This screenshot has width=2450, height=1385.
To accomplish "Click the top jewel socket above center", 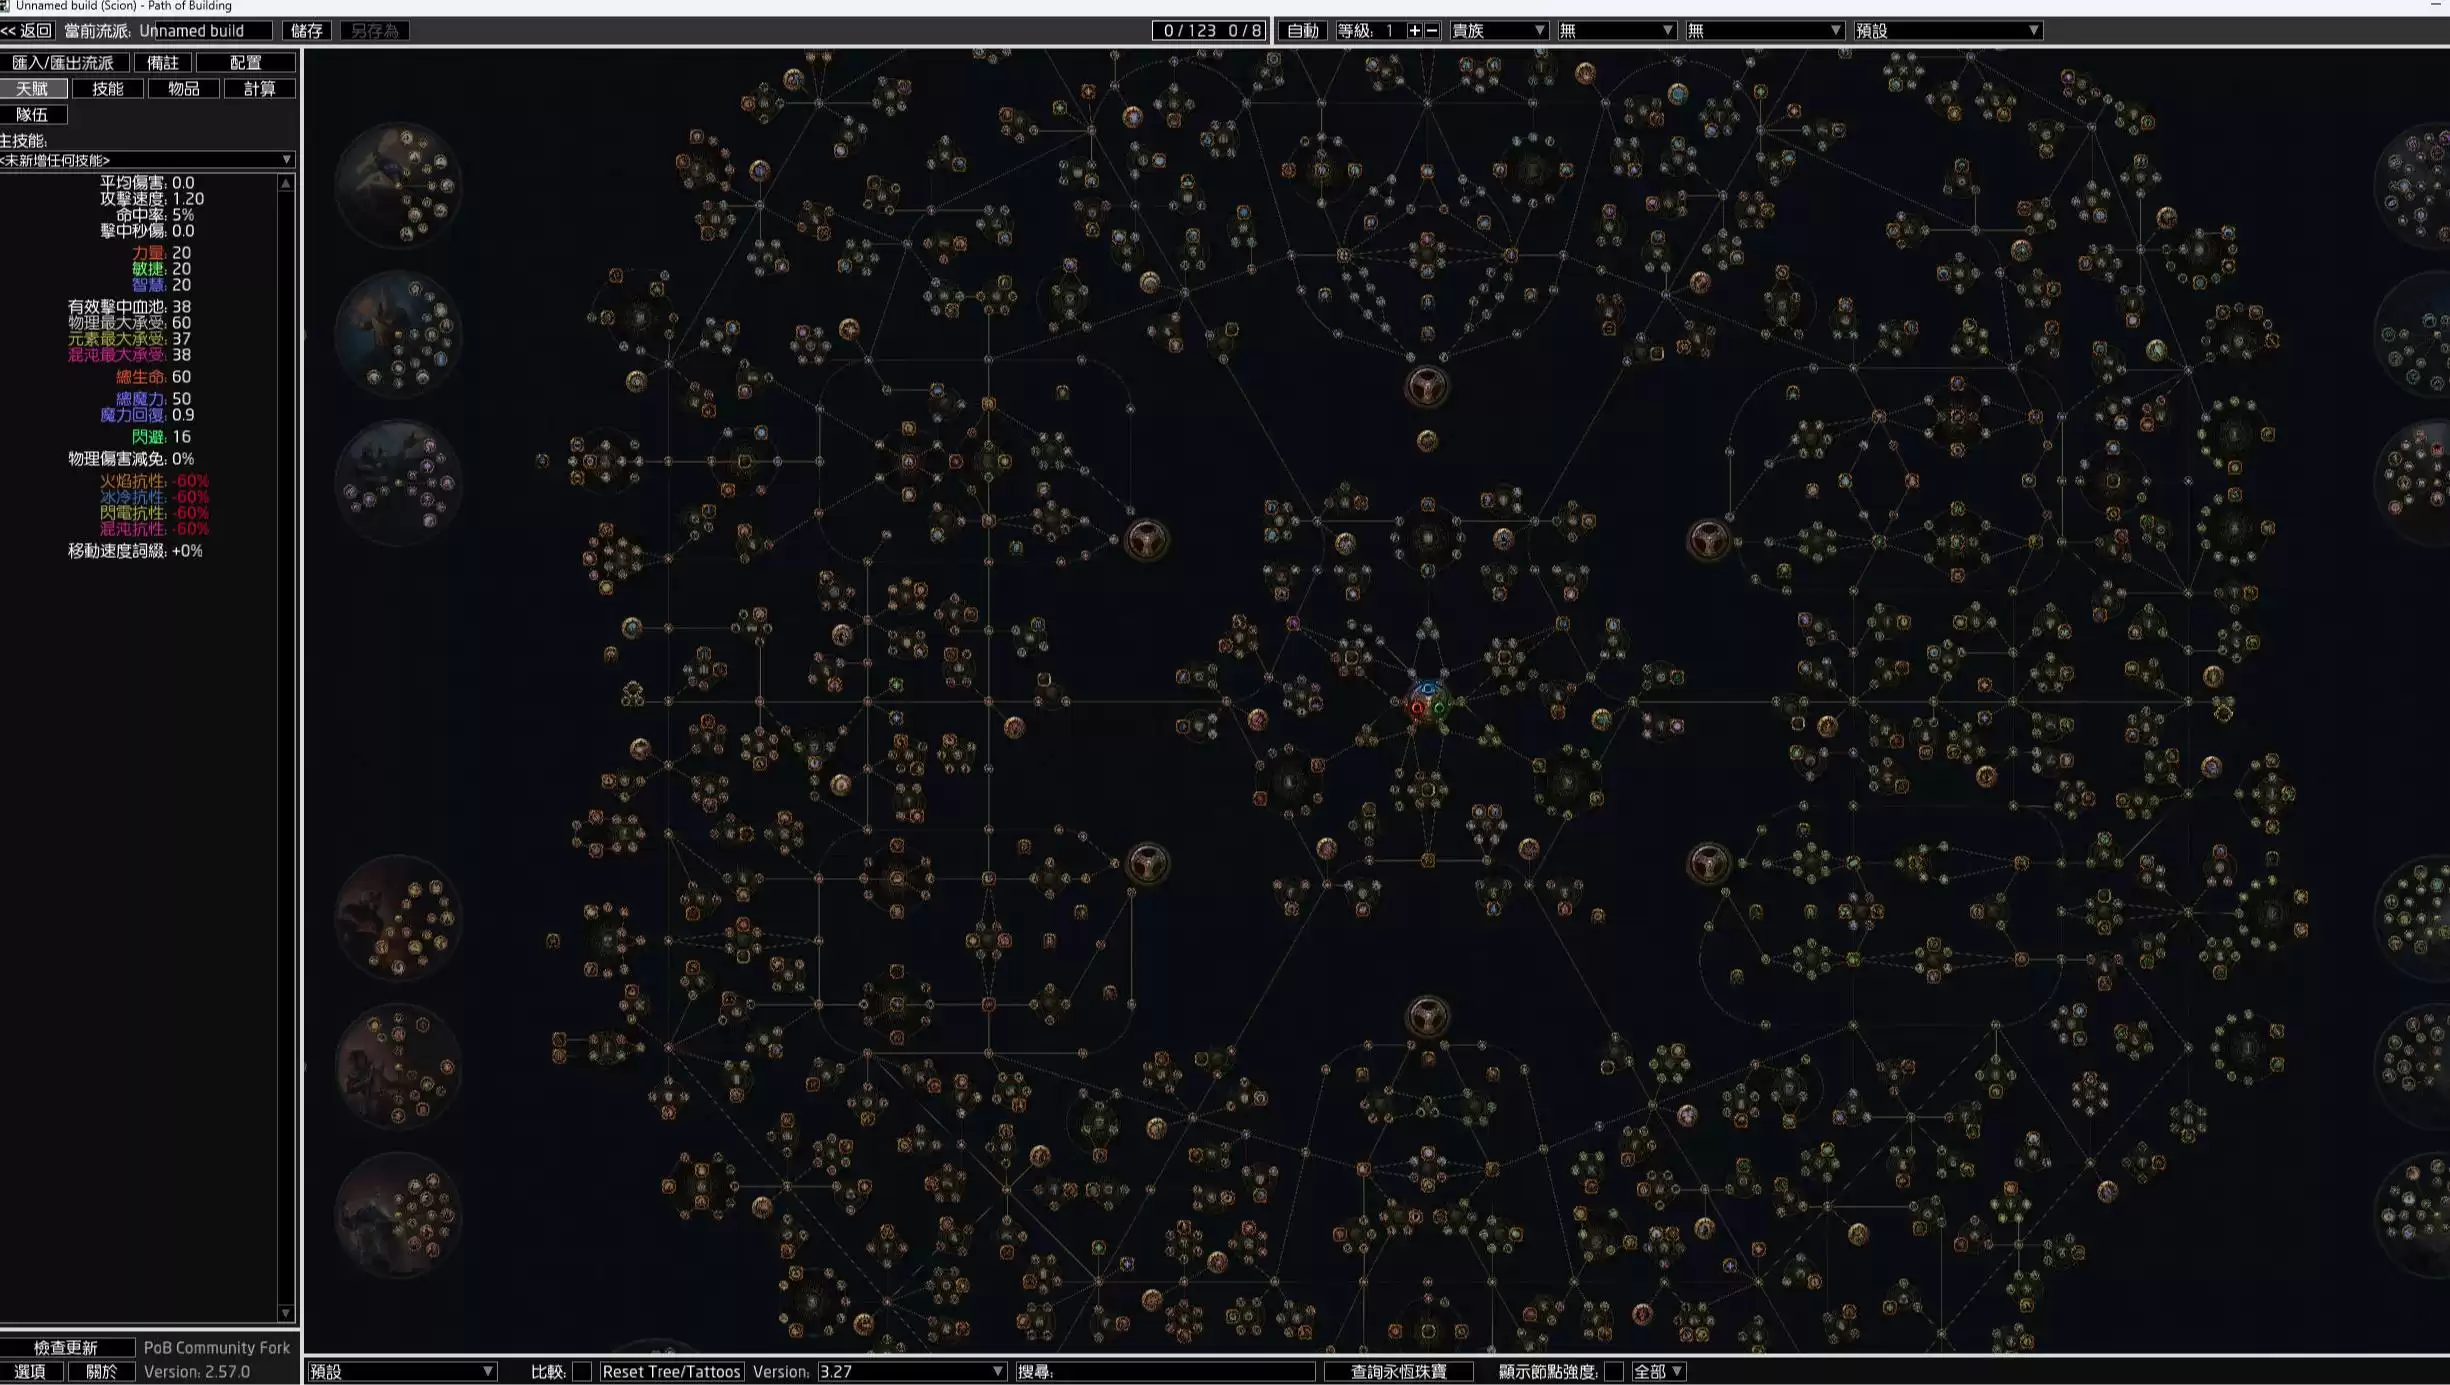I will pos(1426,386).
